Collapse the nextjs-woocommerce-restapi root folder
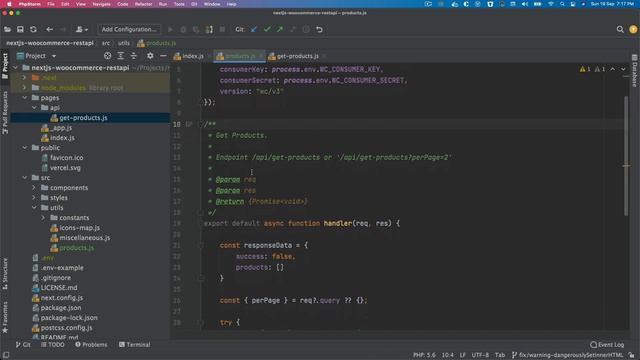Viewport: 640px width, 360px height. pos(16,68)
